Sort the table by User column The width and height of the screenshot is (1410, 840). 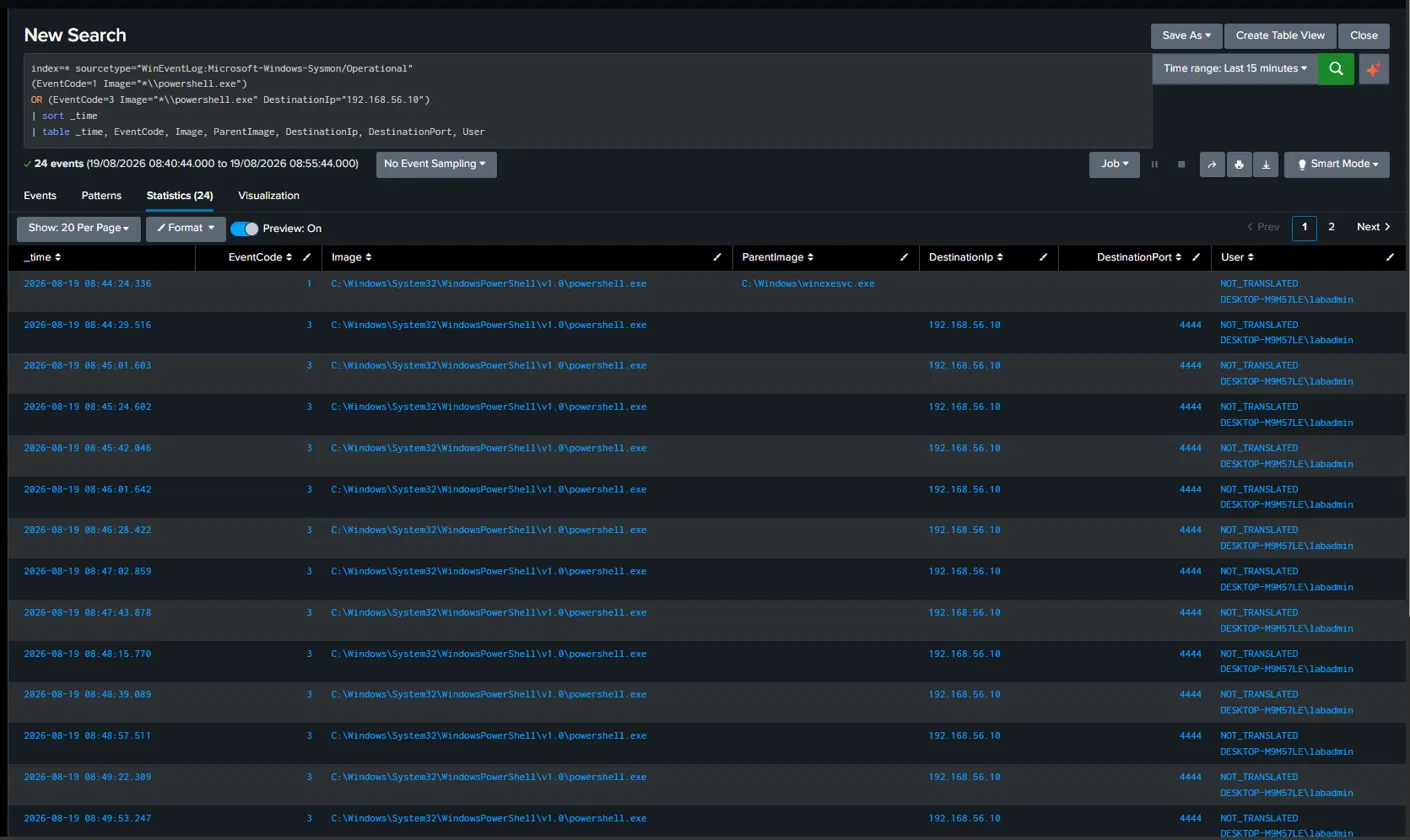(1237, 257)
